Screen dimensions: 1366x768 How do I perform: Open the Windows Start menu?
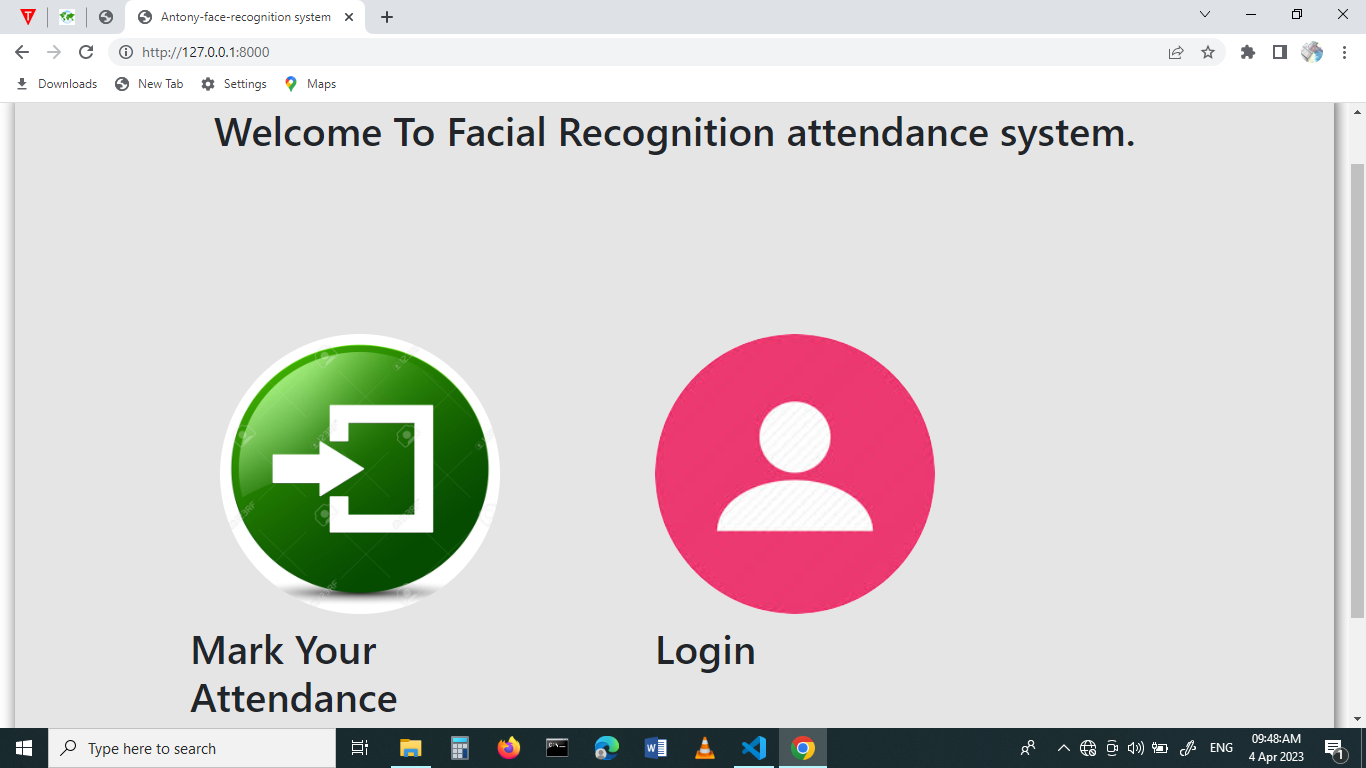[24, 748]
